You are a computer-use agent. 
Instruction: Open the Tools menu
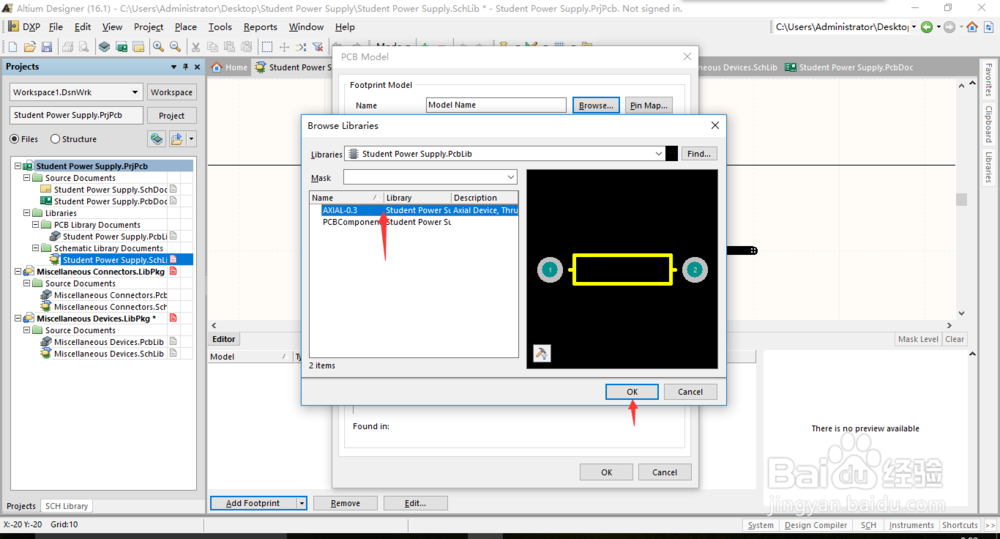click(x=220, y=27)
